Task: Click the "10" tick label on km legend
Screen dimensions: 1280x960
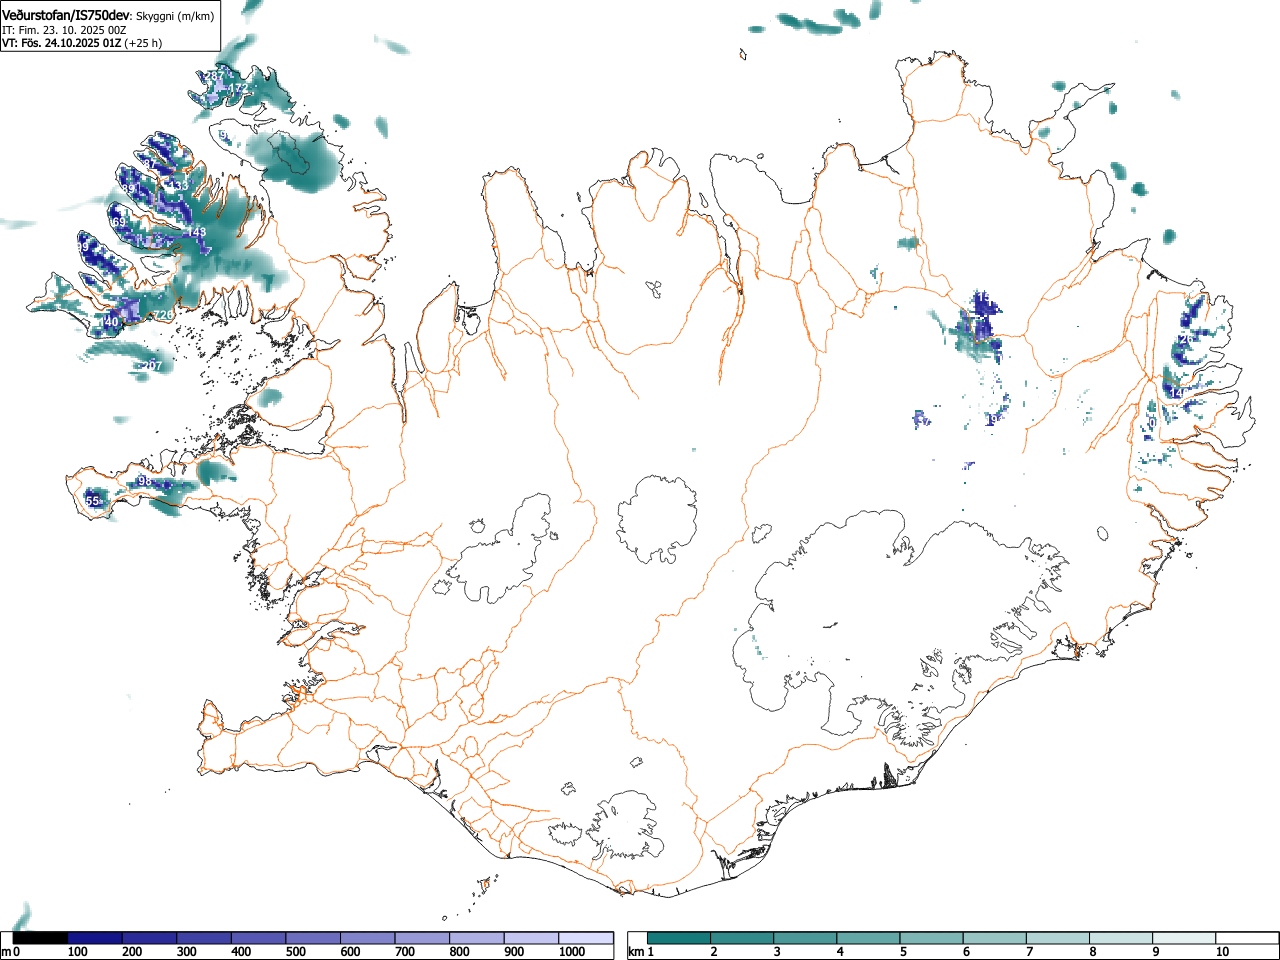Action: click(1222, 952)
